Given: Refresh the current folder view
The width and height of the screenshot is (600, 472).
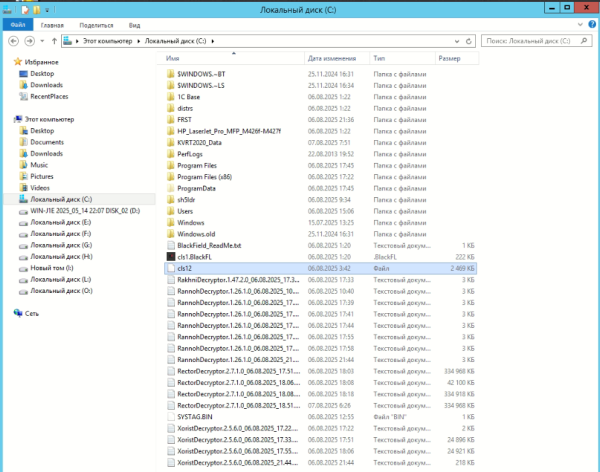Looking at the screenshot, I should 469,41.
